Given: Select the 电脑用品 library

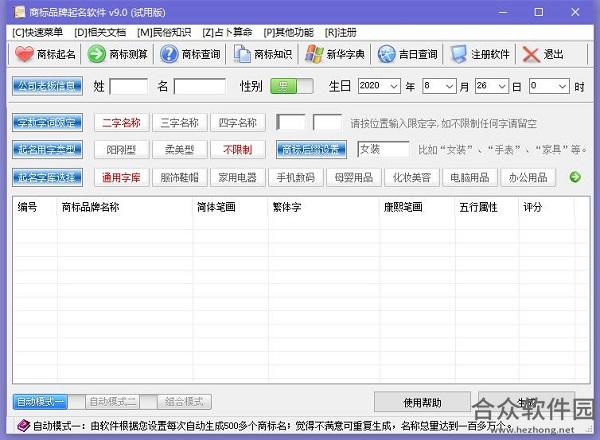Looking at the screenshot, I should tap(470, 178).
